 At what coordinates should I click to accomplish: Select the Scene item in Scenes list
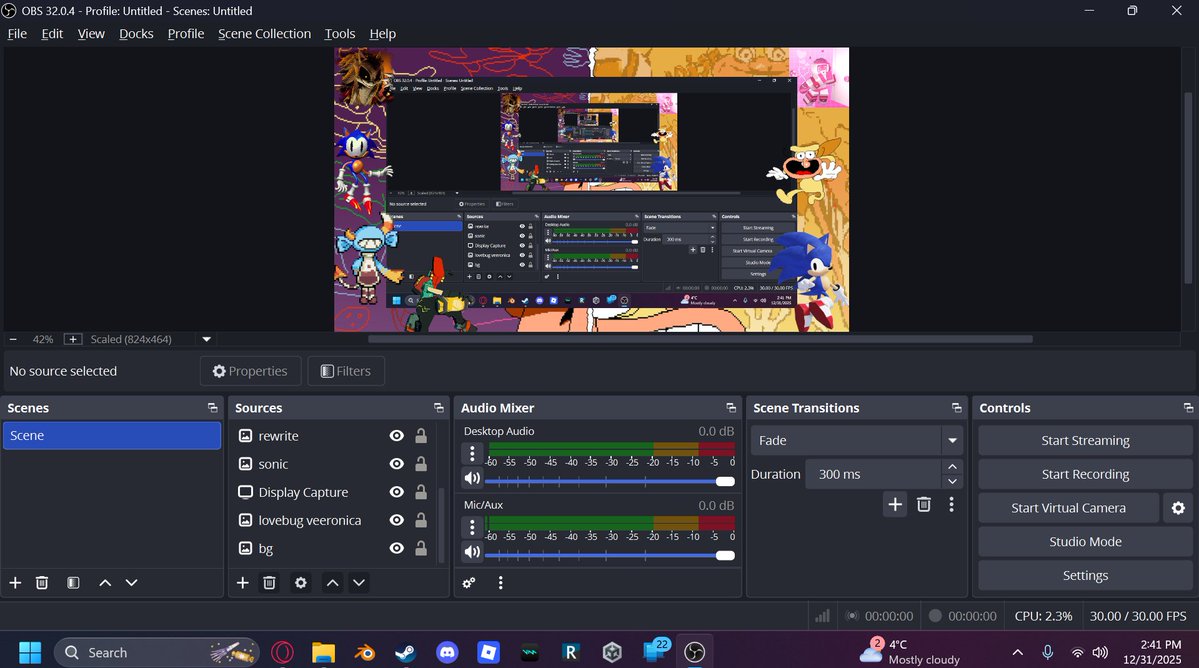point(112,435)
